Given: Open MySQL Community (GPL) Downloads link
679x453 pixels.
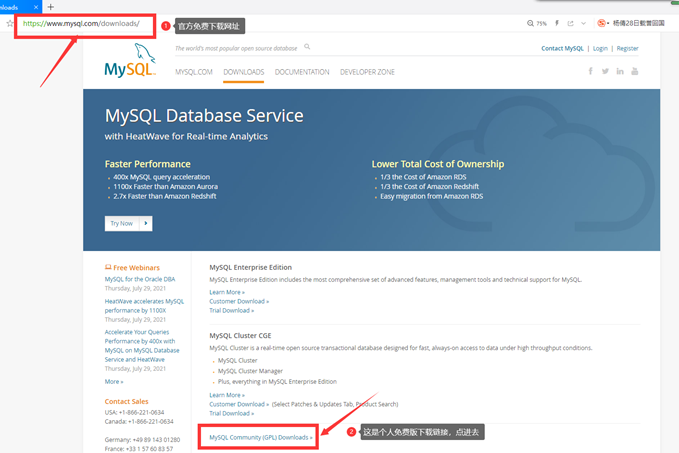Looking at the screenshot, I should (x=261, y=437).
